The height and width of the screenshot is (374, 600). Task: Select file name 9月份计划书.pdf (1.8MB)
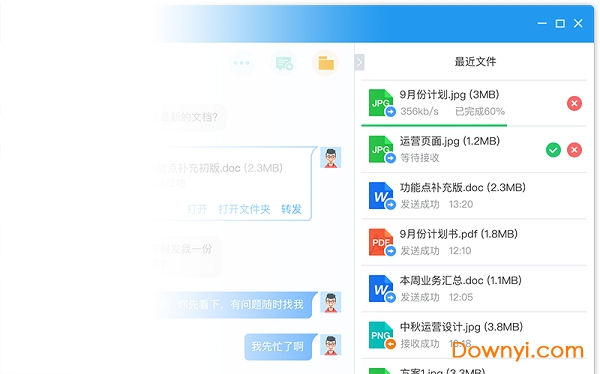[458, 234]
